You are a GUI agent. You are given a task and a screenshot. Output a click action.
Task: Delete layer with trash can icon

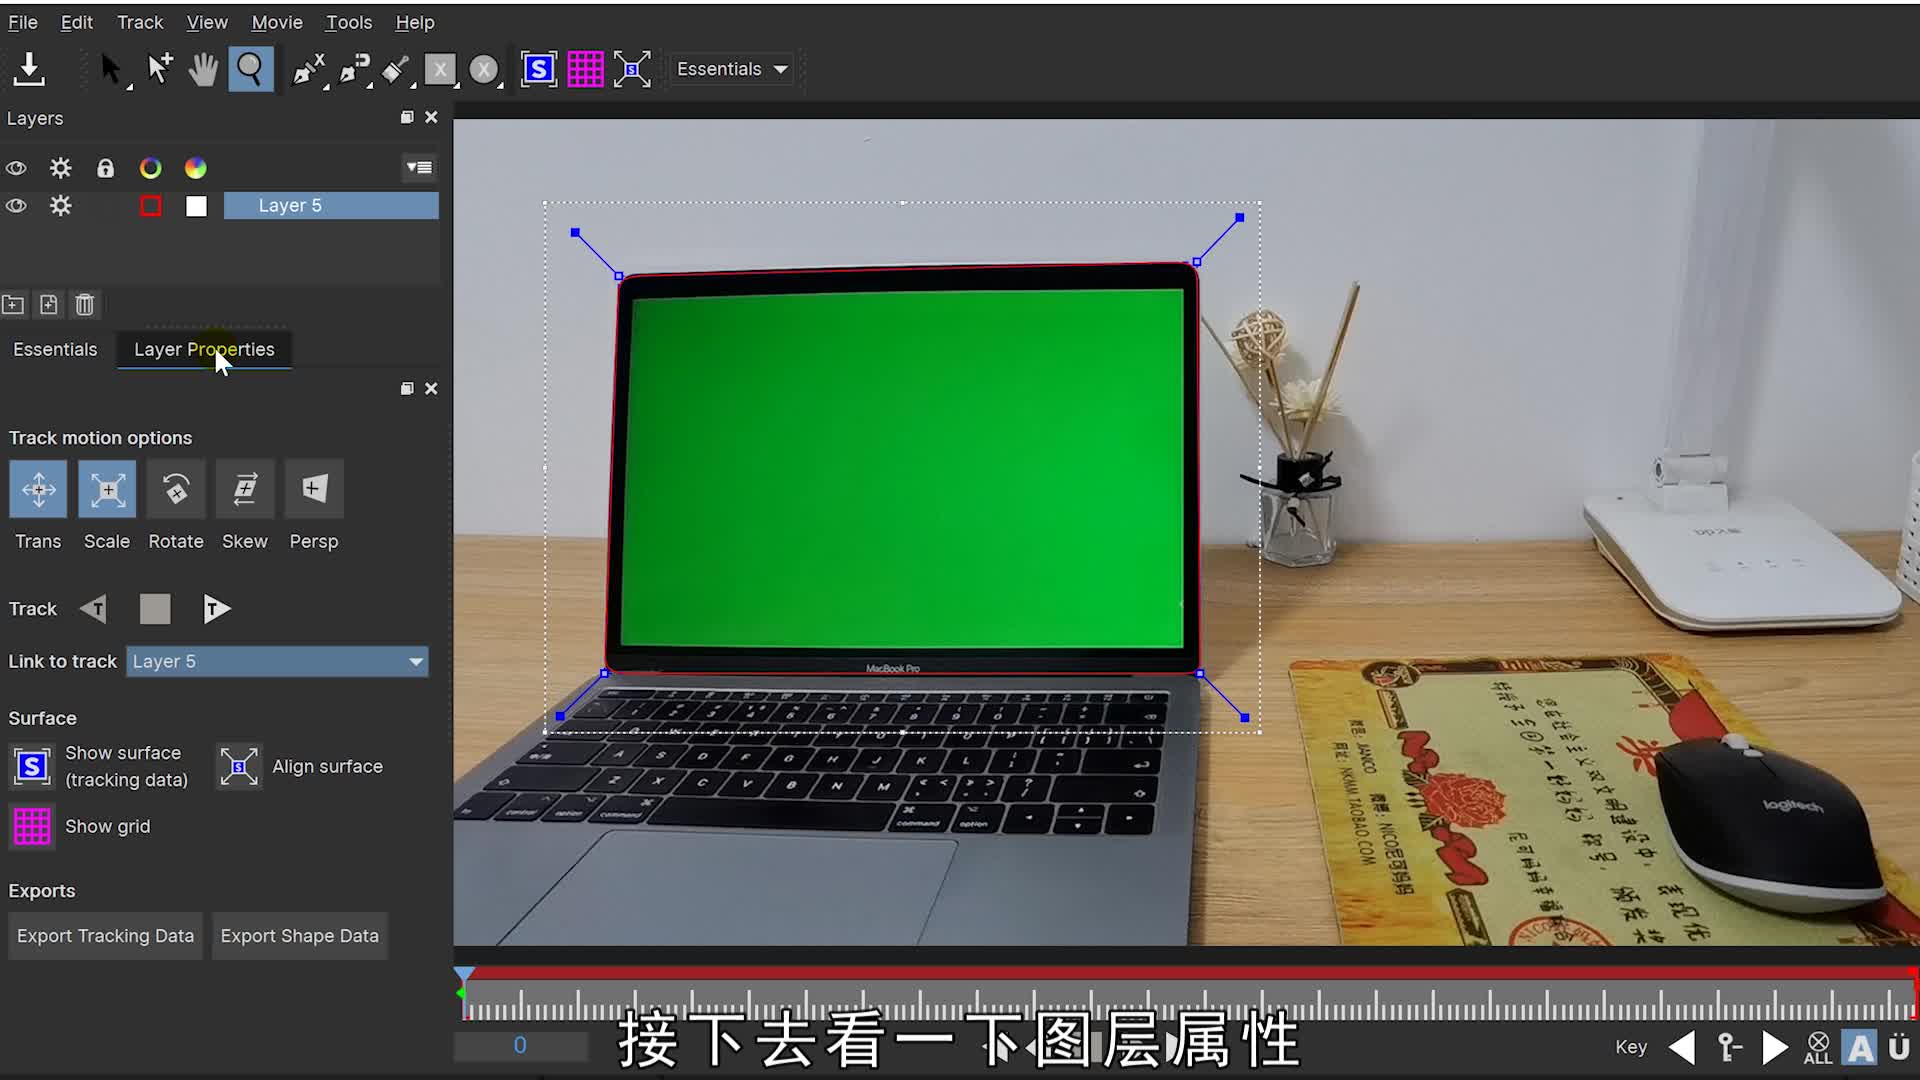point(85,305)
